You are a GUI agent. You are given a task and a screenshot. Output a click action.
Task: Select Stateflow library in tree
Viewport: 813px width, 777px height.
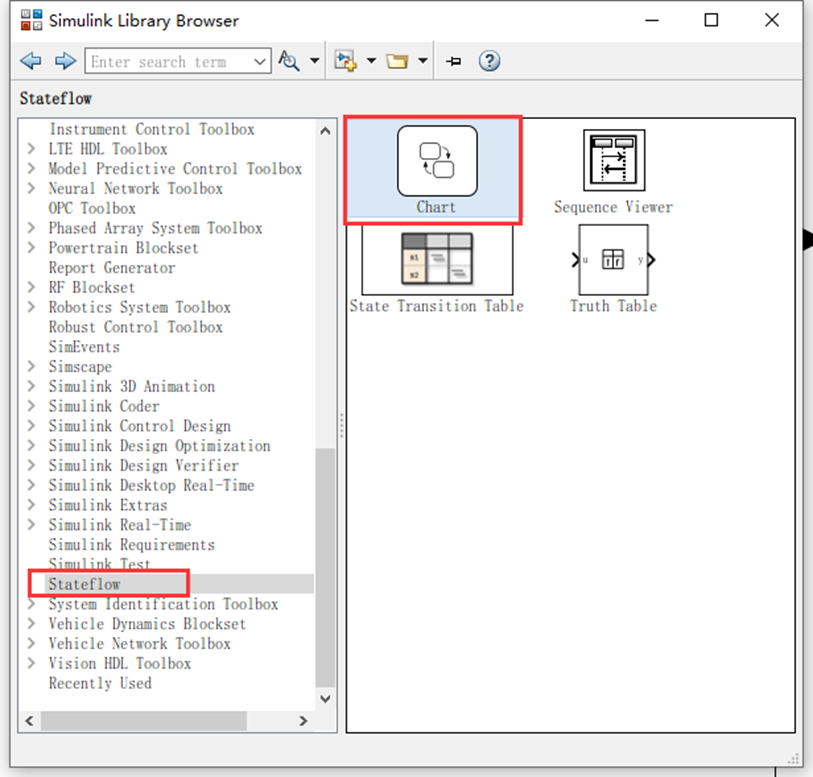coord(84,584)
